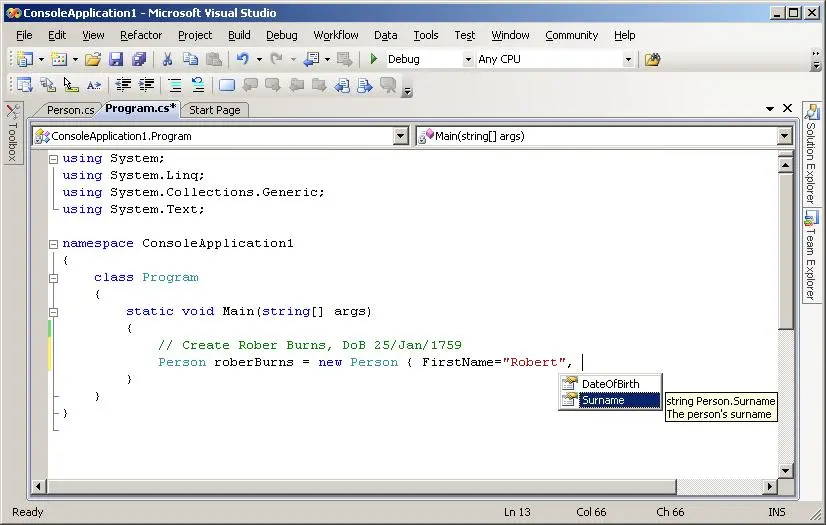Click Previous Bookmark in Document icon
This screenshot has width=826, height=525.
coord(342,84)
